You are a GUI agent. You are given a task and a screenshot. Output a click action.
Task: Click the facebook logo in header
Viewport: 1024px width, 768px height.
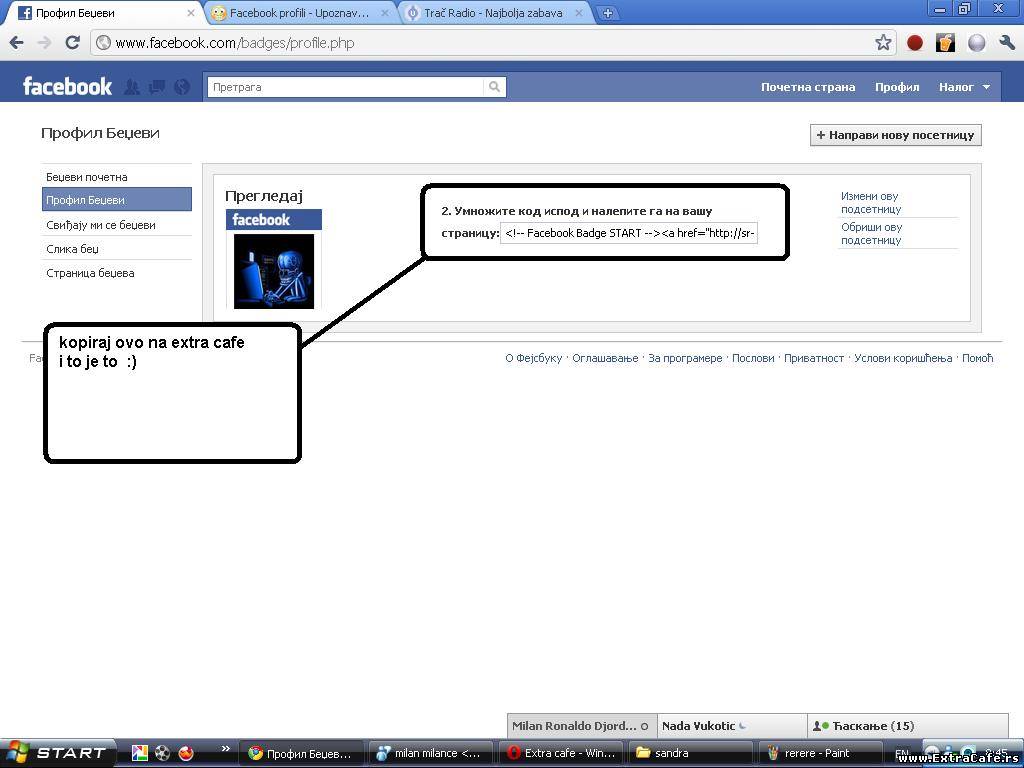pyautogui.click(x=67, y=86)
